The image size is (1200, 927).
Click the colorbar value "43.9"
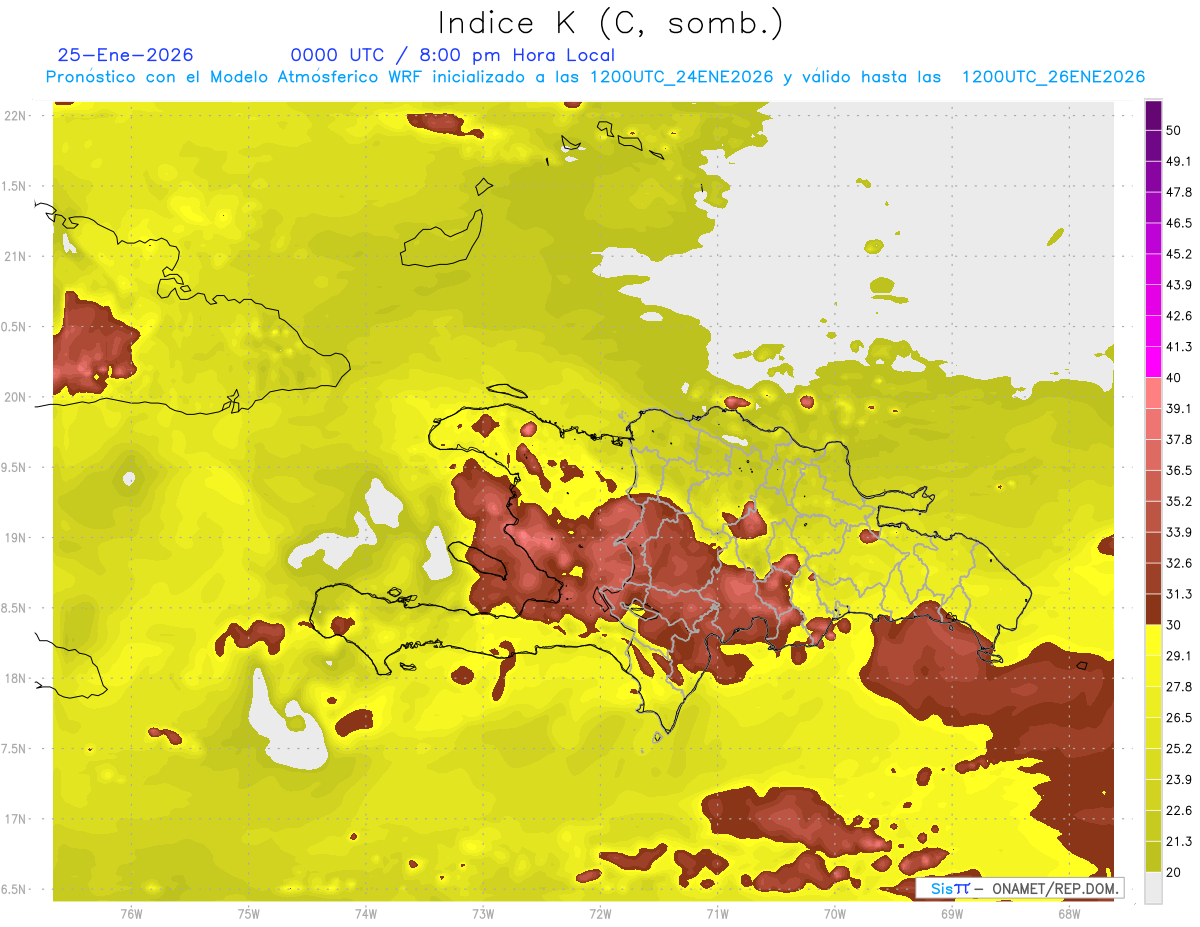[x=1180, y=285]
